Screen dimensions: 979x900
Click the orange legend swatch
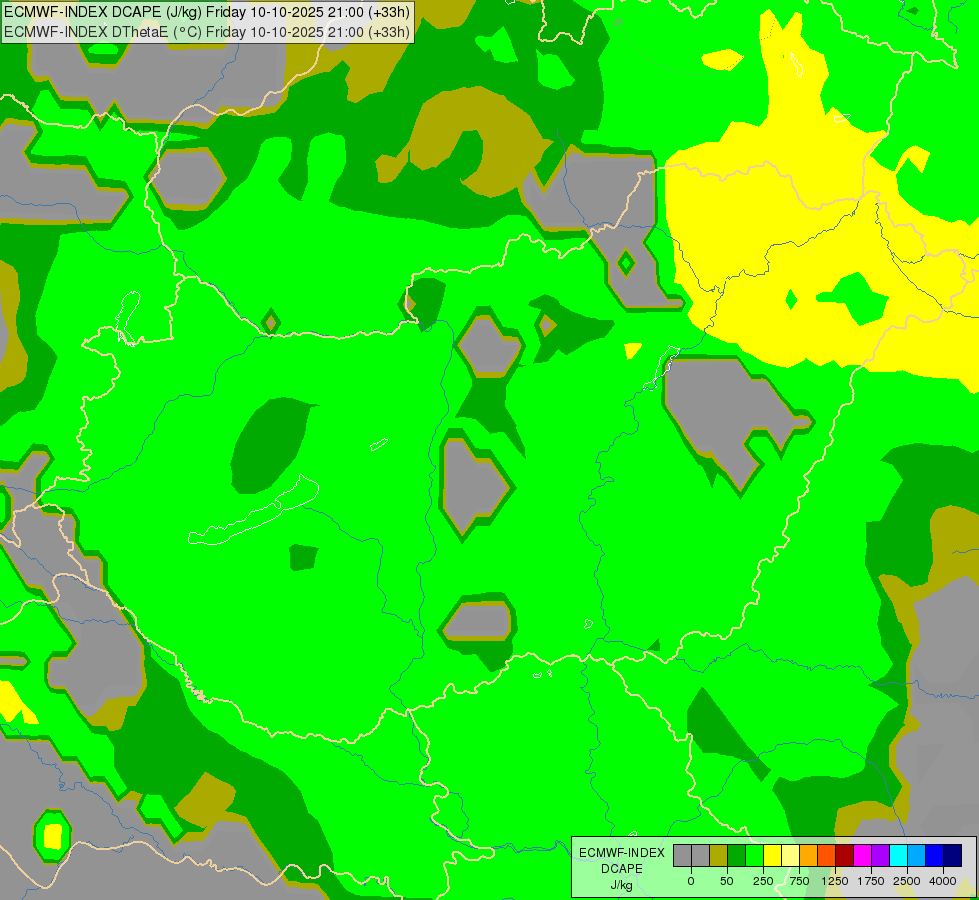[809, 855]
